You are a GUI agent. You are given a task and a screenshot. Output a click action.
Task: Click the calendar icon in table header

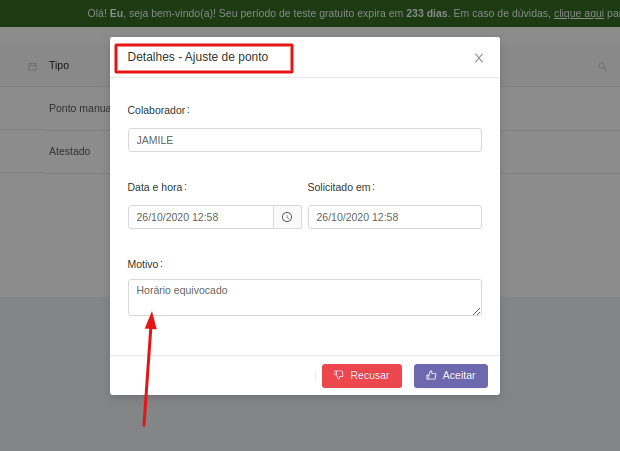tap(32, 66)
